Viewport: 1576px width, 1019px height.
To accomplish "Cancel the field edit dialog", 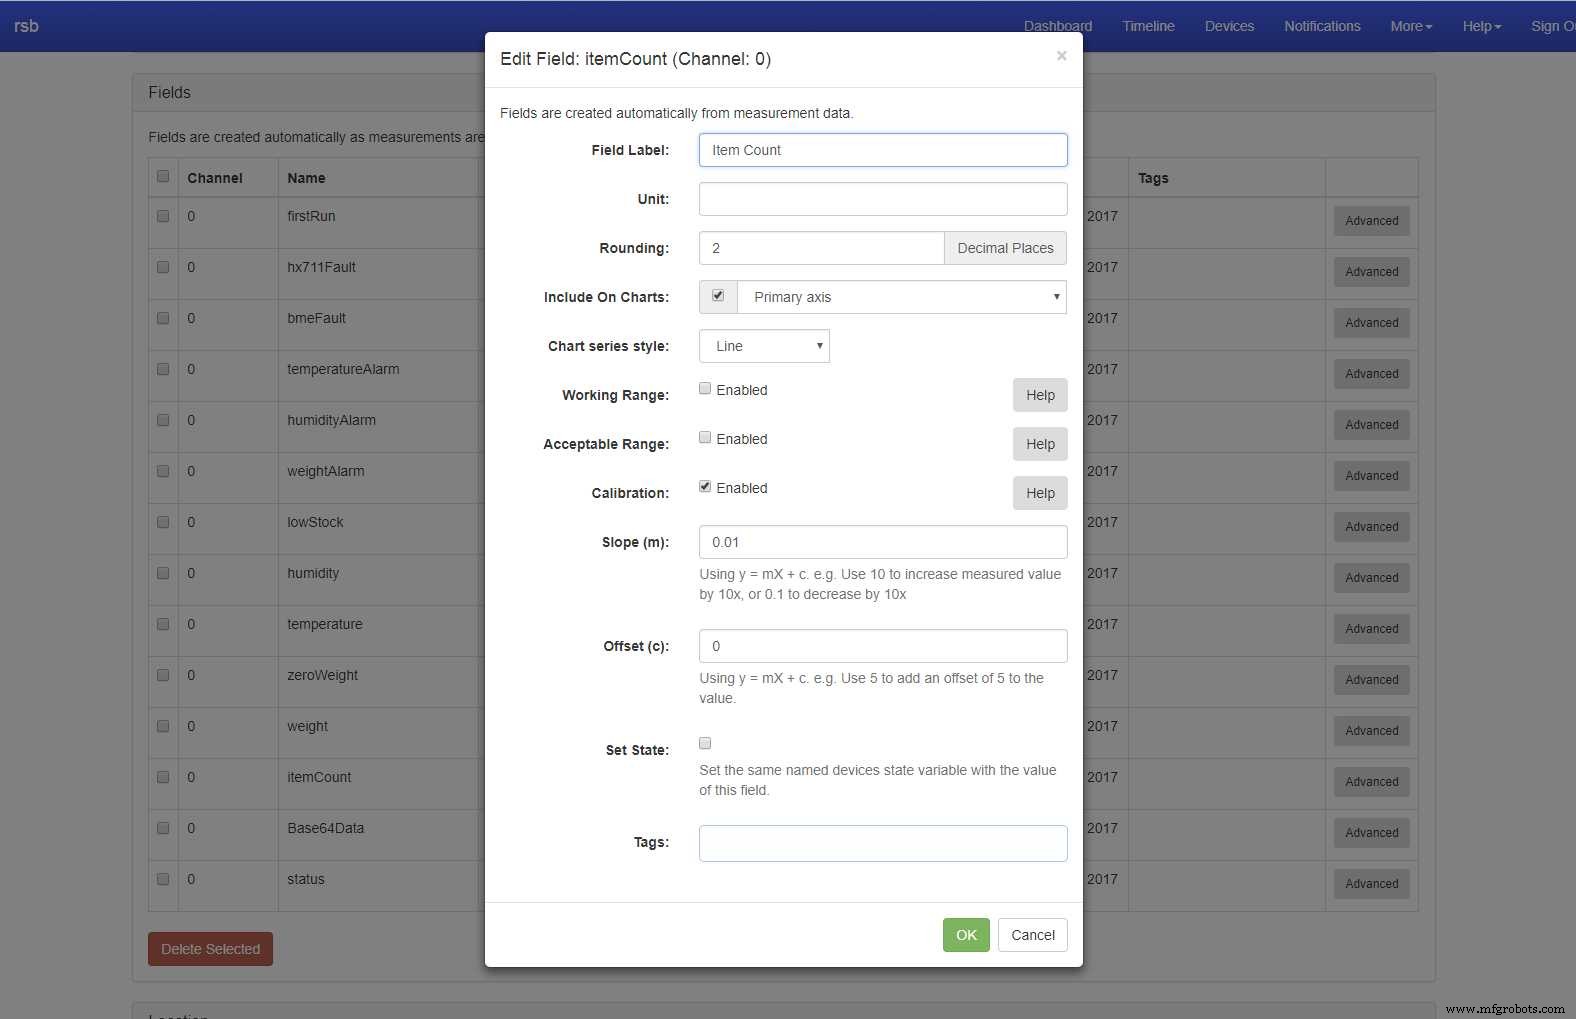I will [x=1032, y=935].
